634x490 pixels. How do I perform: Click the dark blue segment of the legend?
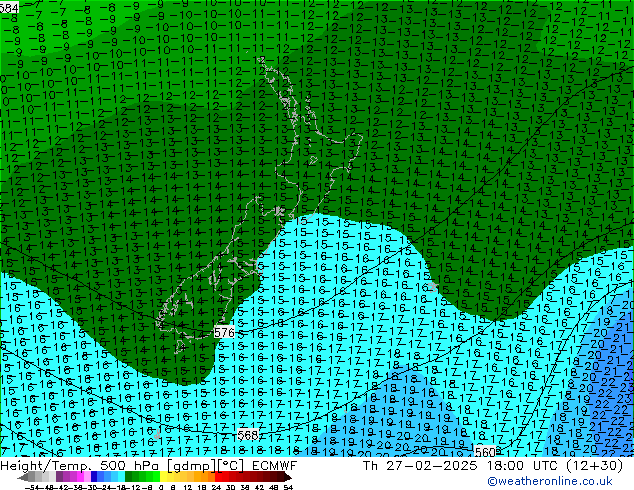[x=94, y=478]
